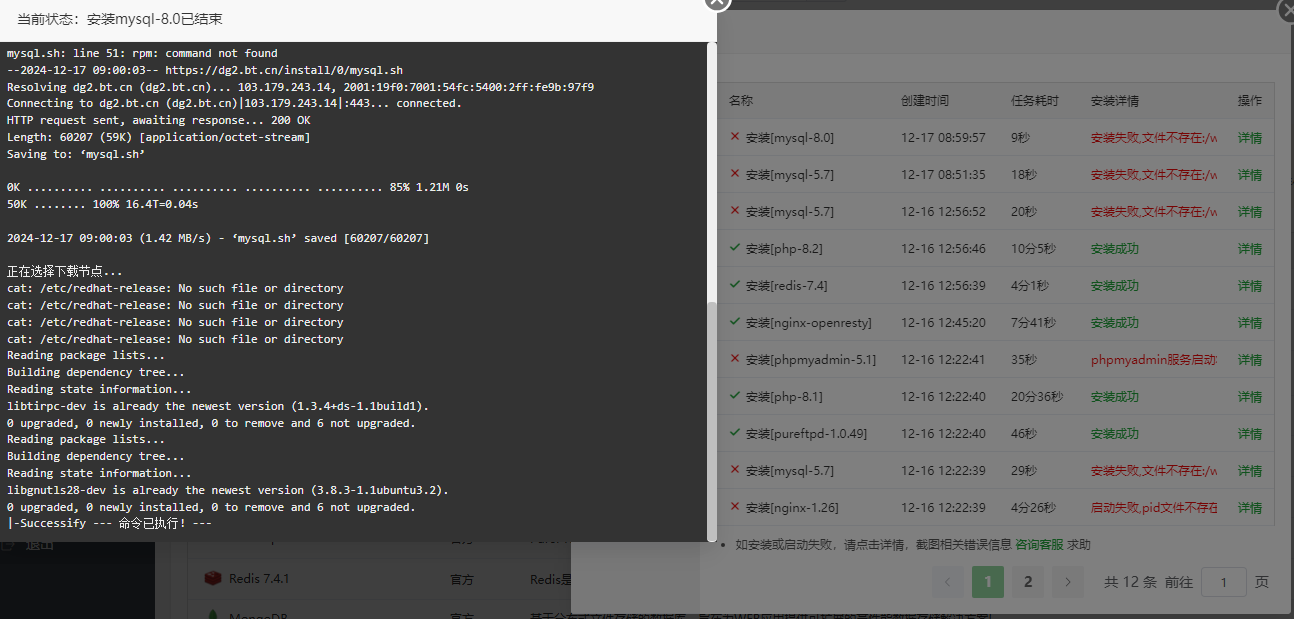Click the failed icon beside 安装[nginx-1.26]
This screenshot has height=619, width=1294.
click(735, 506)
